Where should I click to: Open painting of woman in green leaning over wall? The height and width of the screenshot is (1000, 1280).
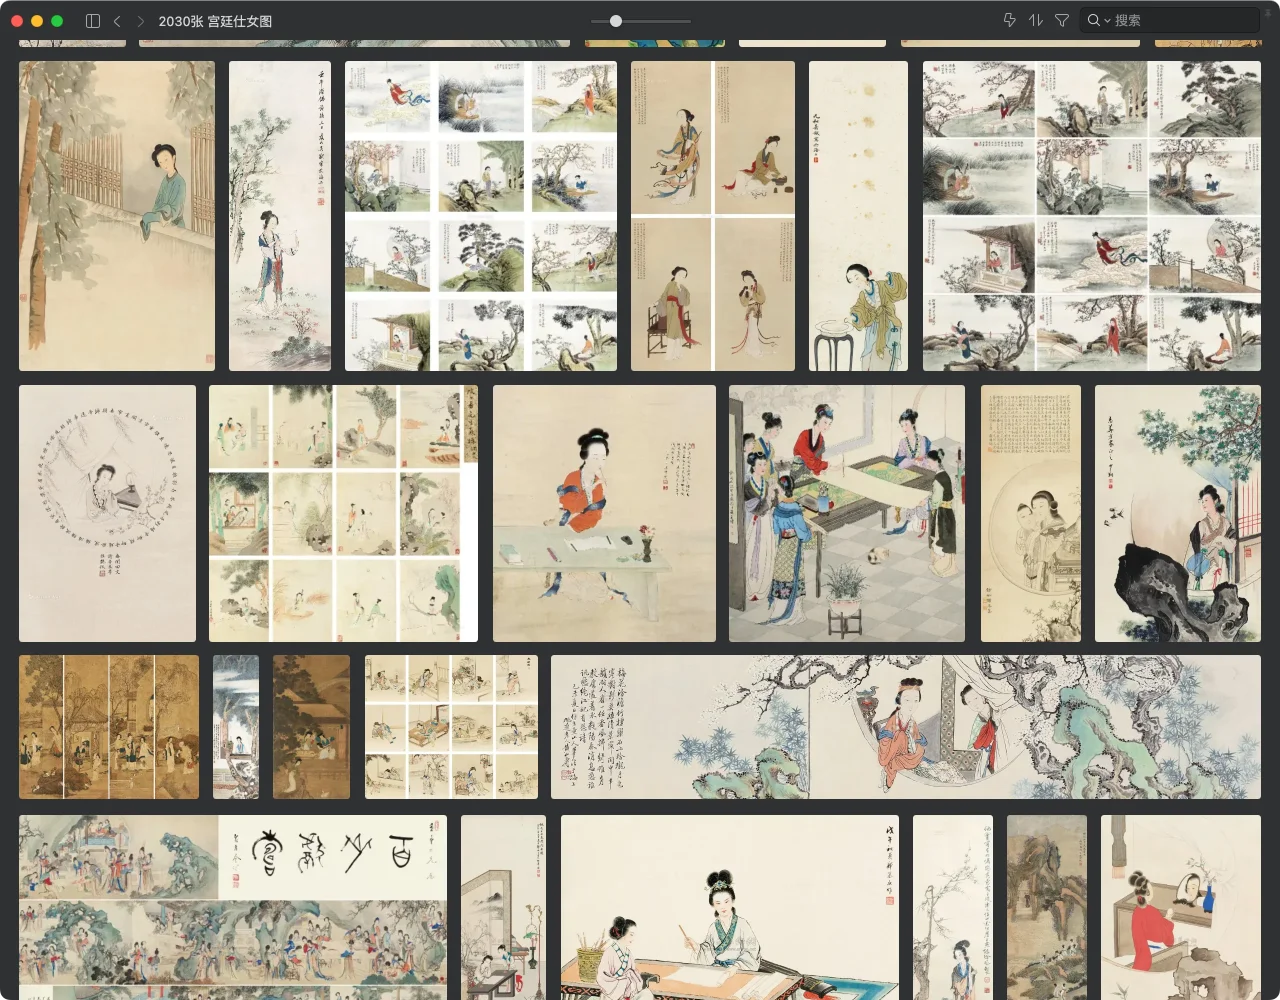[x=117, y=216]
